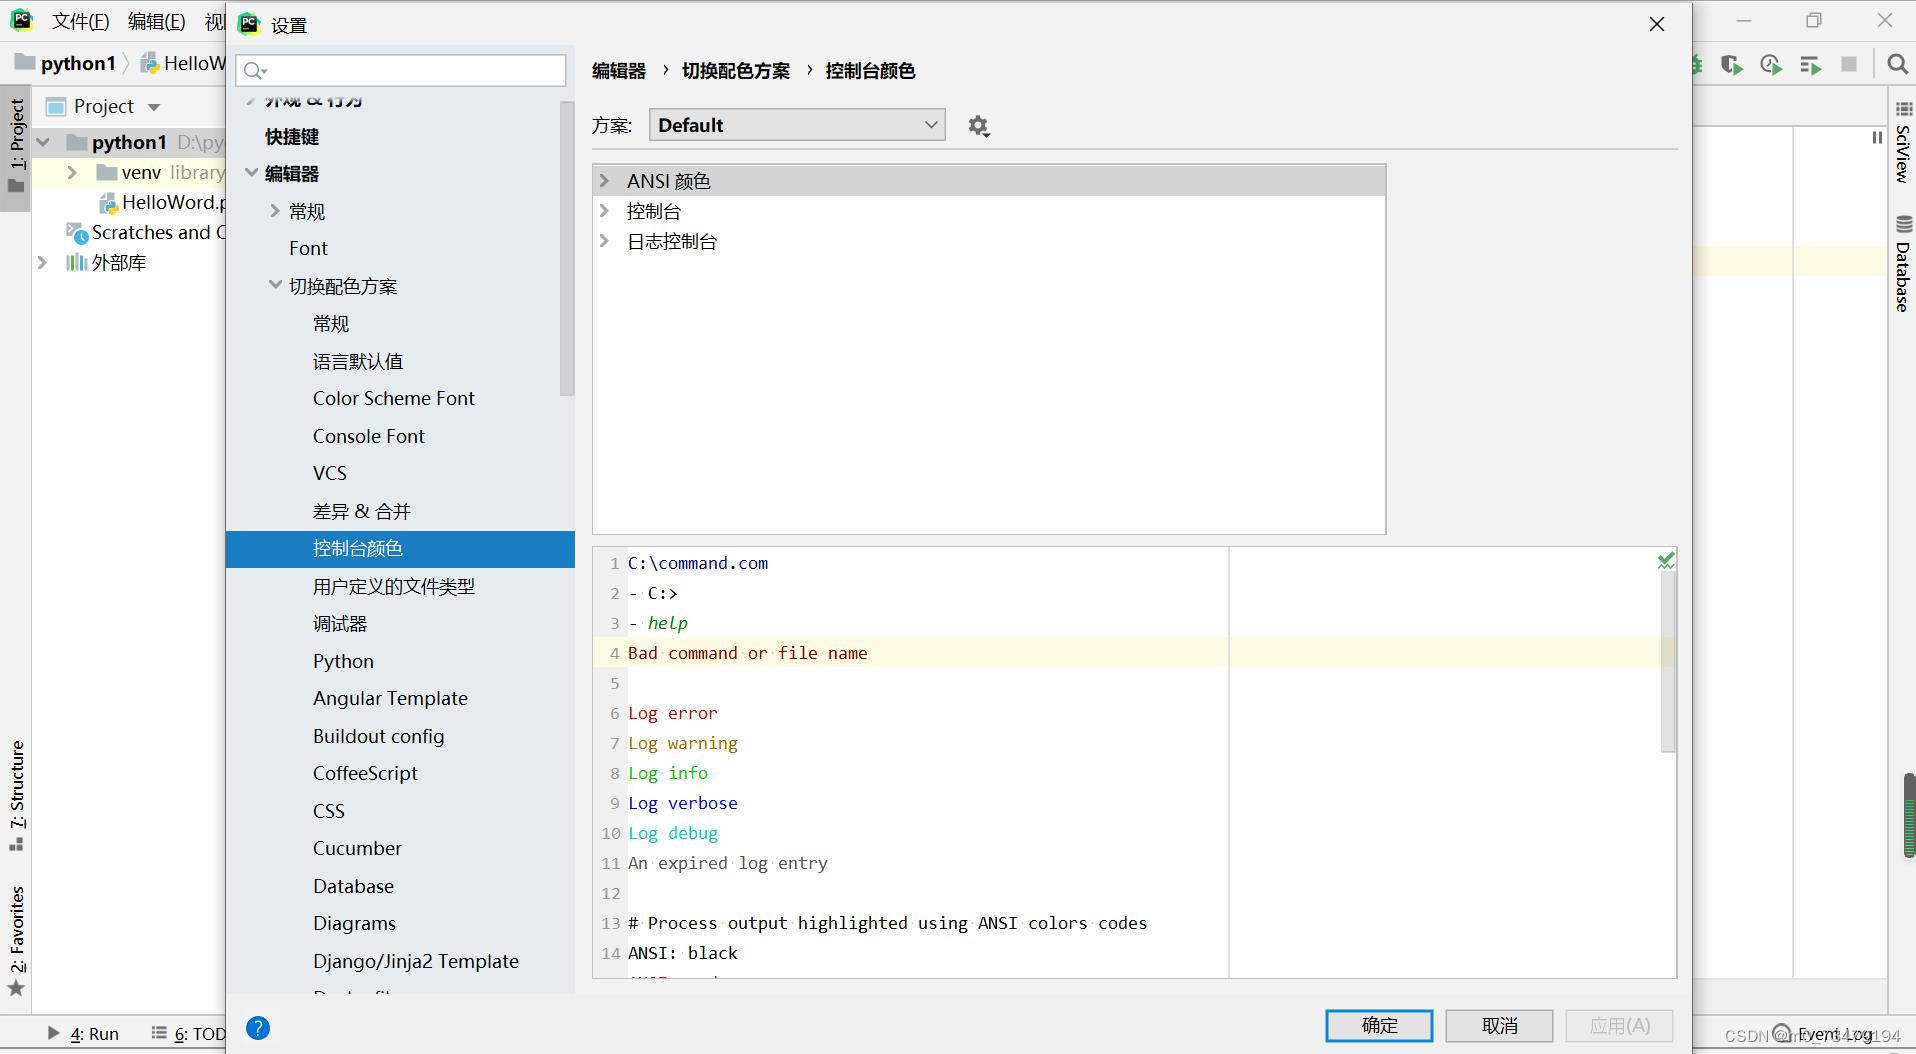Focus the settings search field

pos(401,70)
